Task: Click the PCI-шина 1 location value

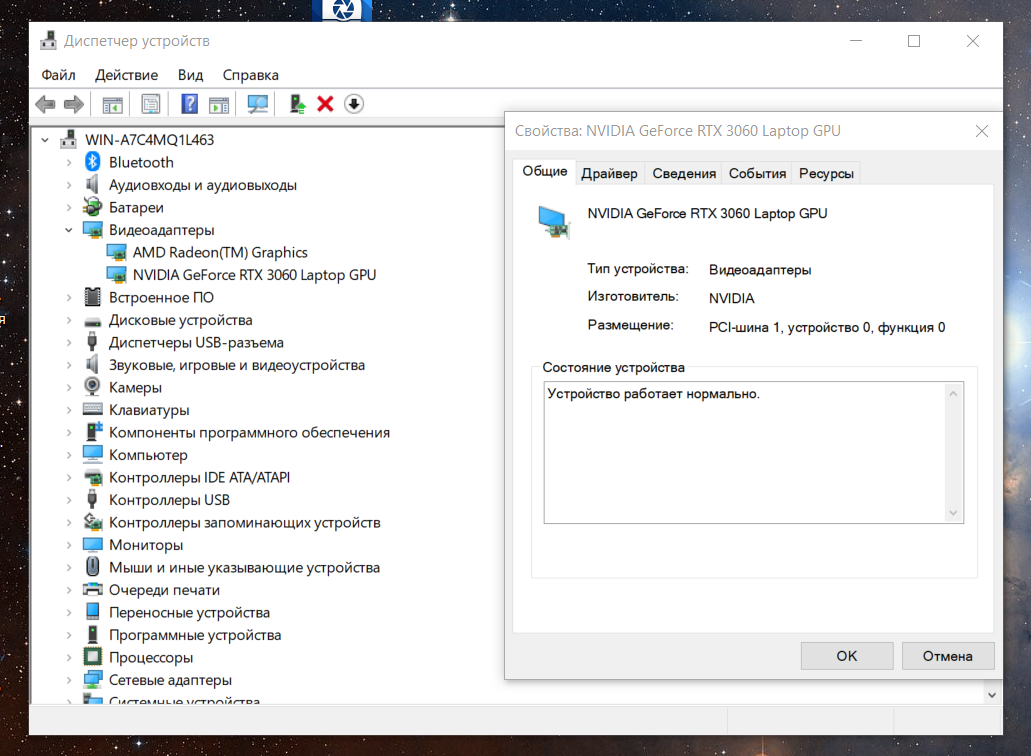Action: click(x=827, y=327)
